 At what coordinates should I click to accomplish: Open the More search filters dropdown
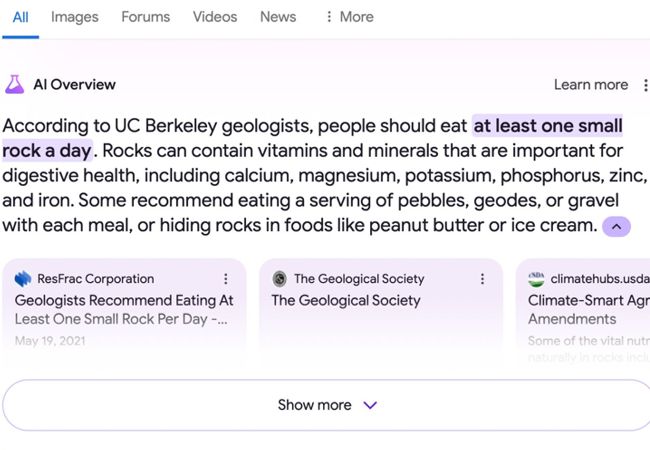350,17
